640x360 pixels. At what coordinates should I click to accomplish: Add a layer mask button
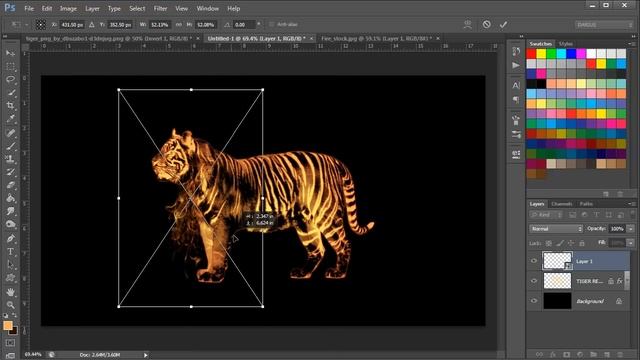(x=567, y=355)
